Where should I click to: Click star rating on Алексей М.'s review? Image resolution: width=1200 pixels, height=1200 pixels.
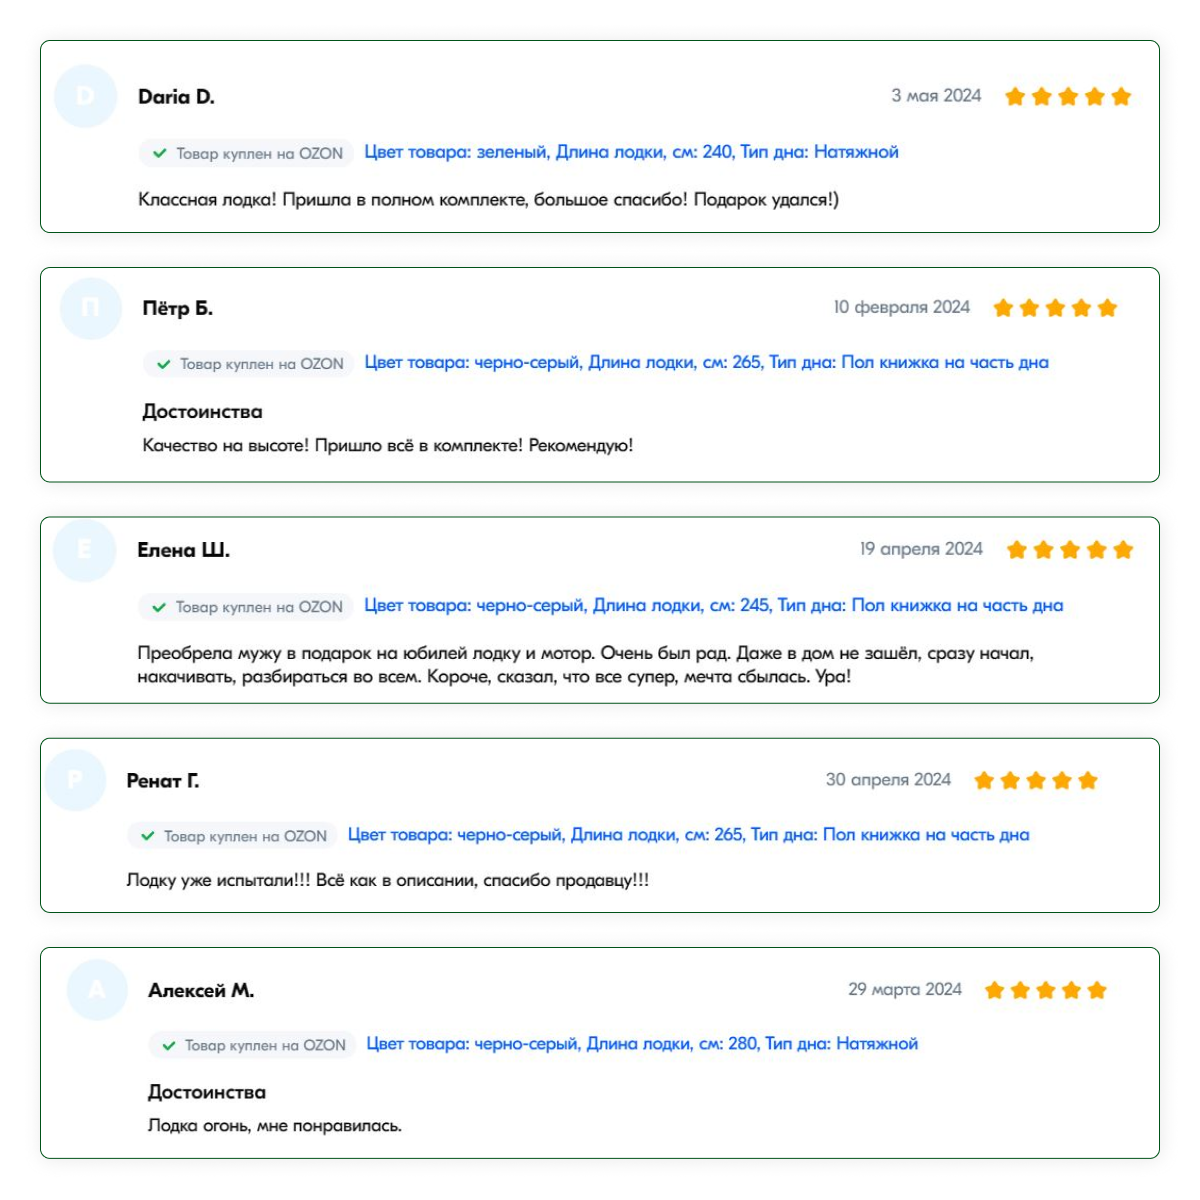[x=1046, y=990]
